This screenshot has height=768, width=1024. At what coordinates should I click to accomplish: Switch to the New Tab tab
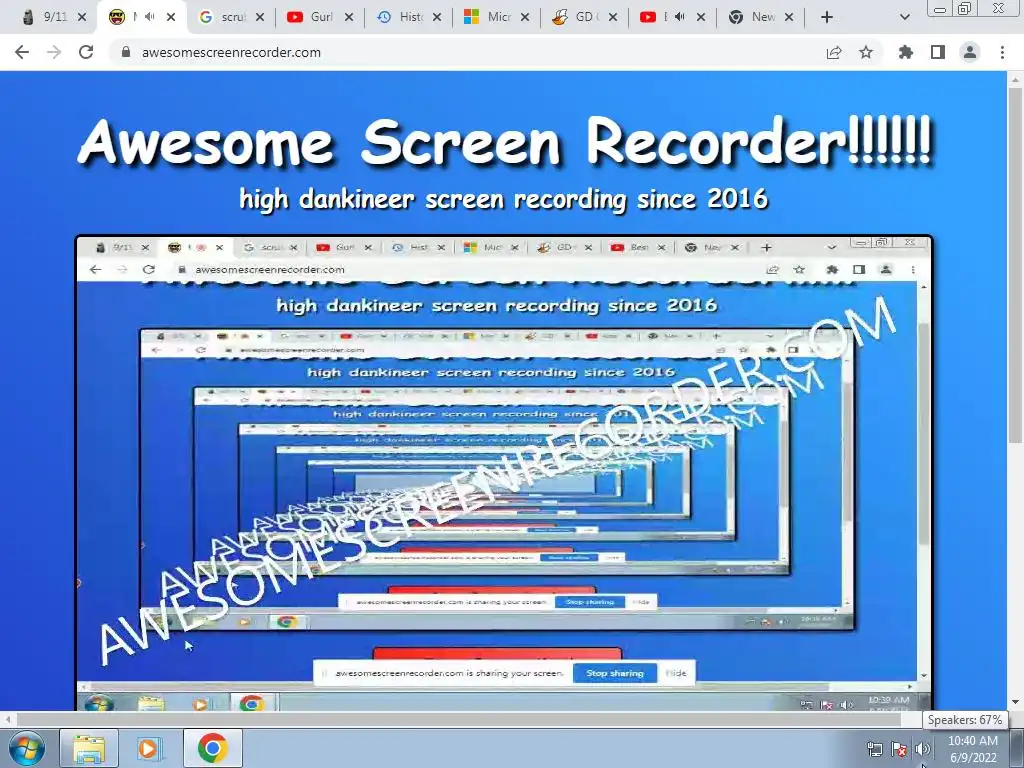pyautogui.click(x=756, y=17)
